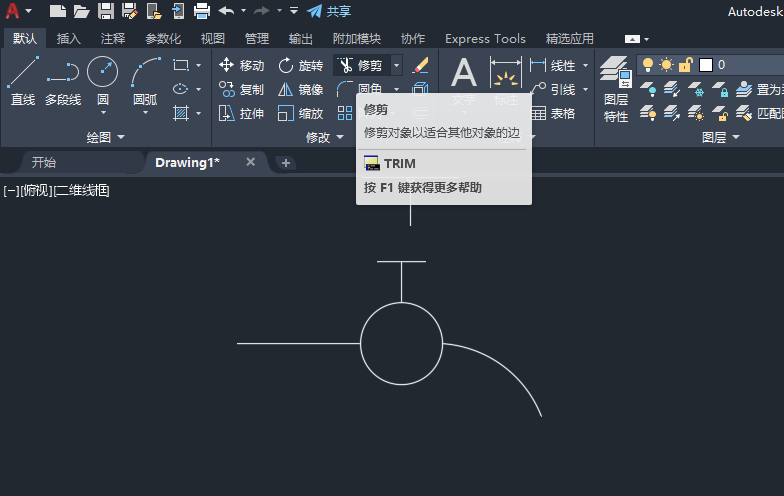
Task: Freeze selected layer snowflake icon
Action: [696, 89]
